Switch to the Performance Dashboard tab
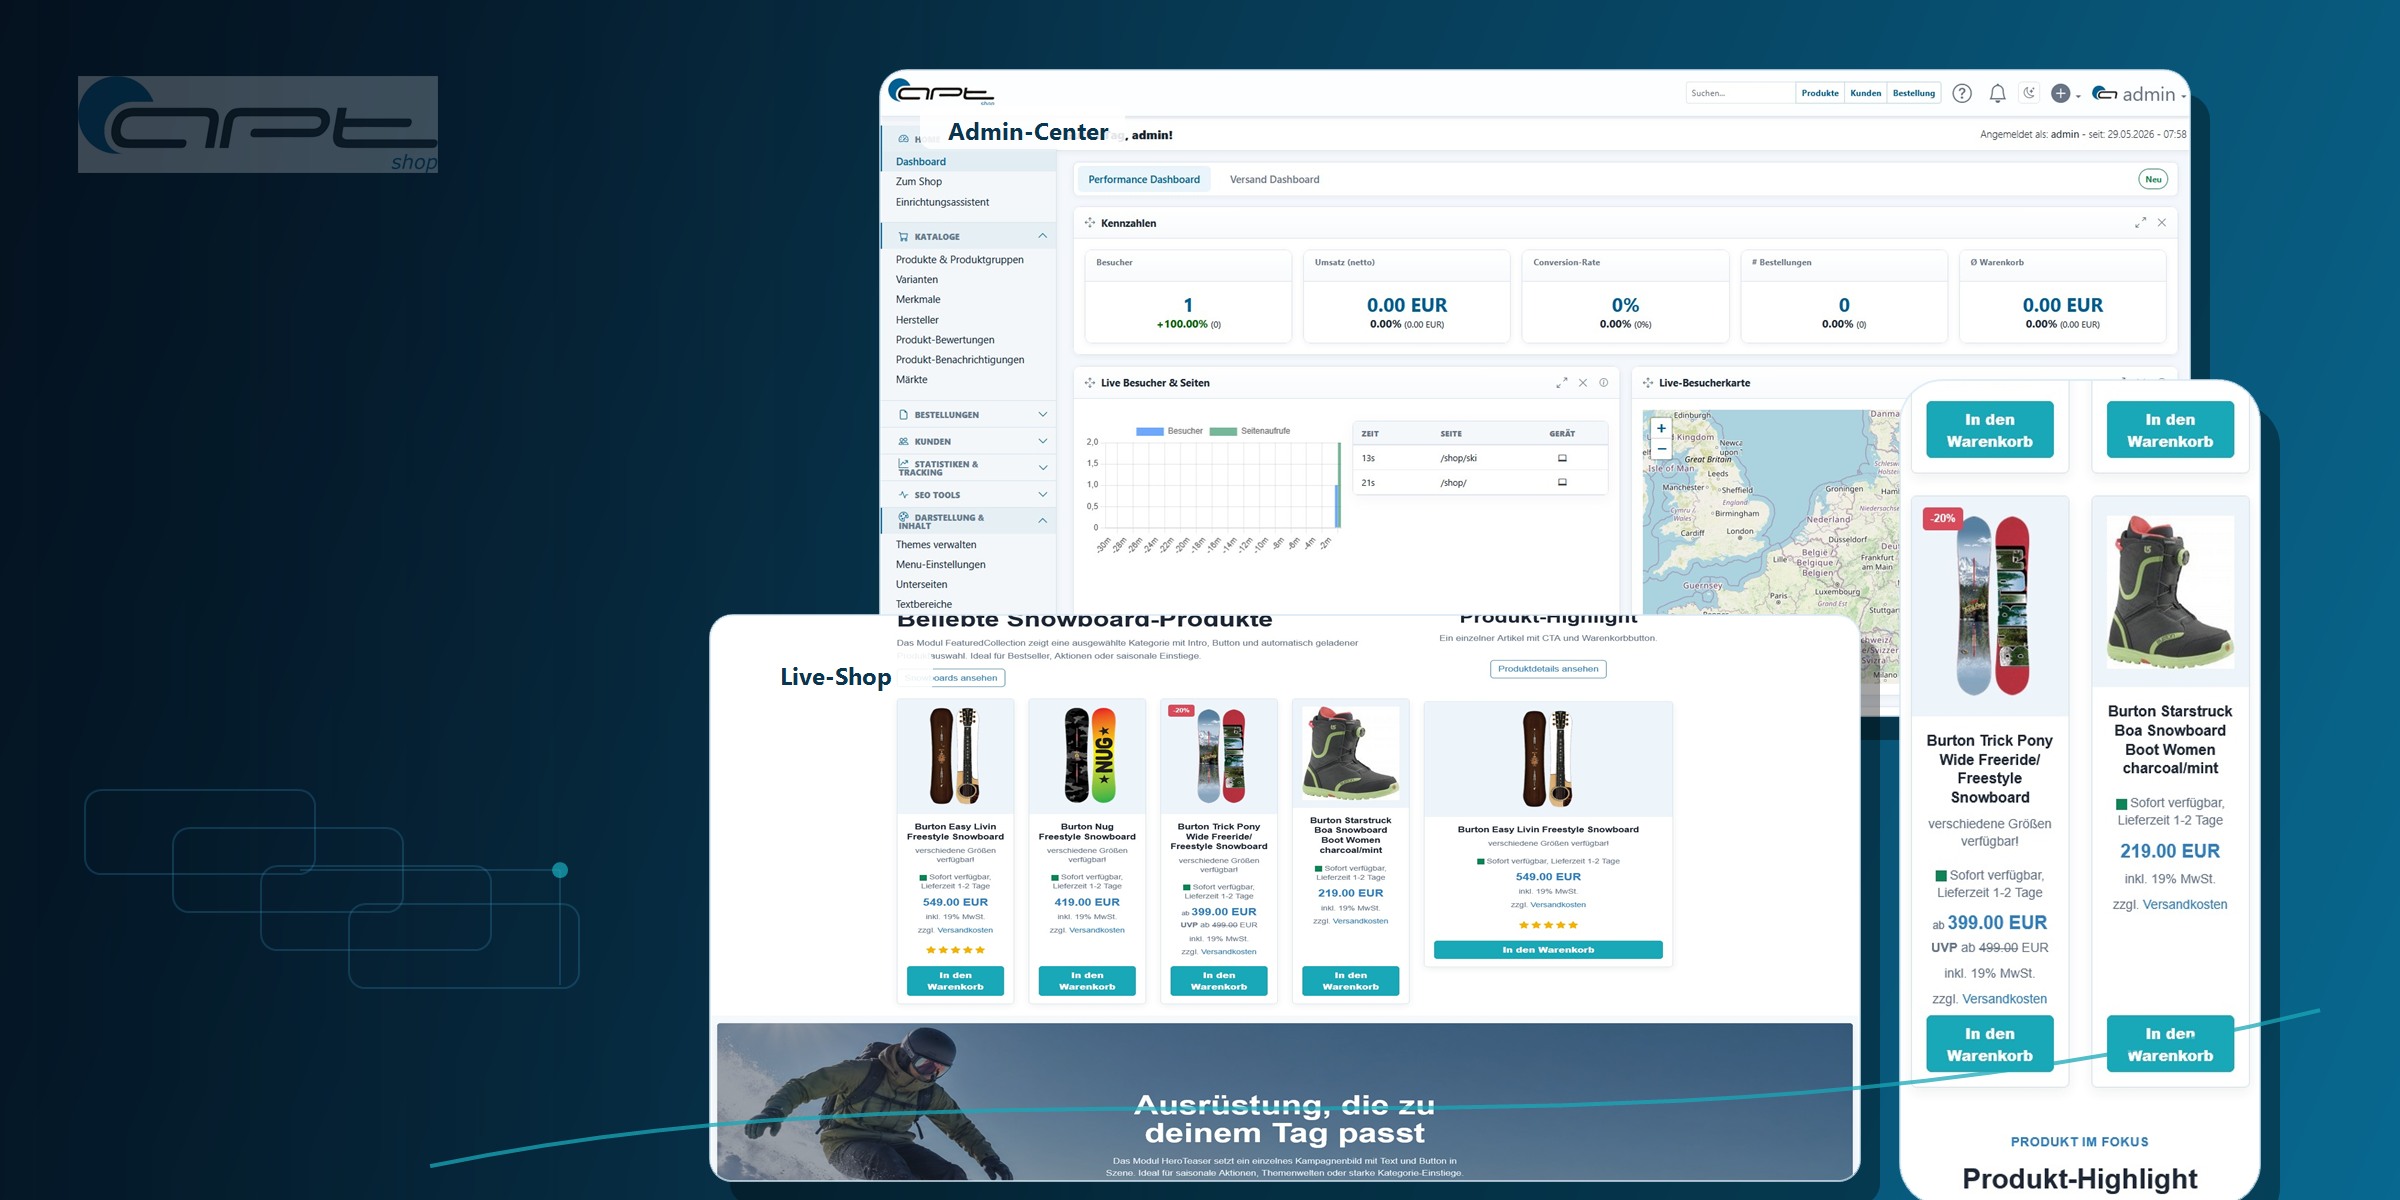 coord(1144,180)
